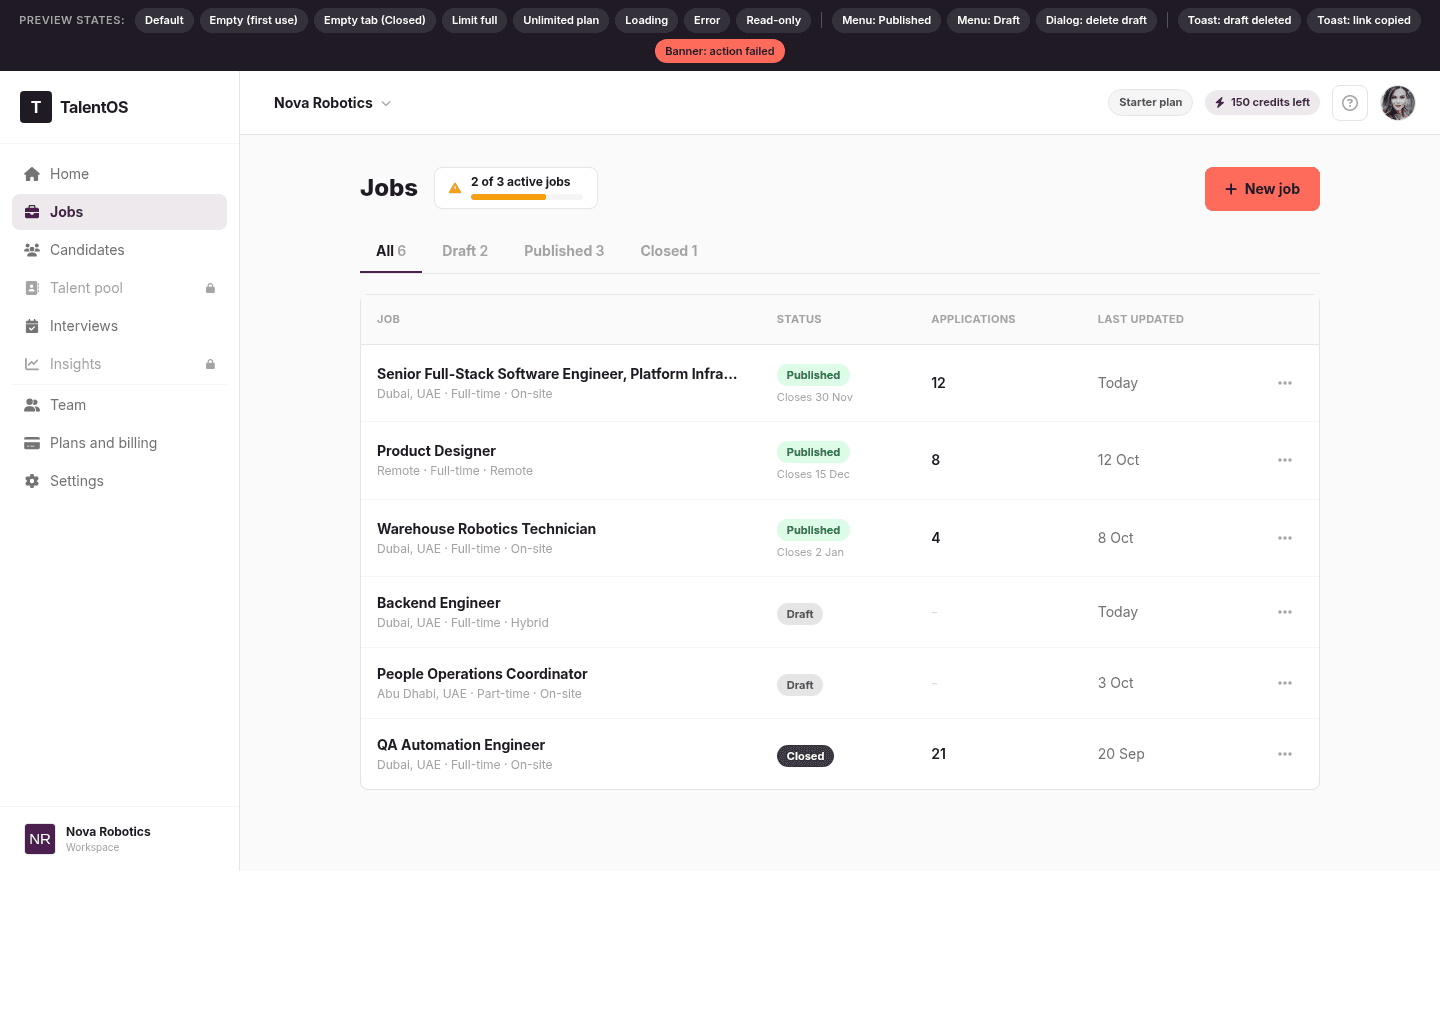Click the NR workspace avatar at bottom

click(x=40, y=839)
